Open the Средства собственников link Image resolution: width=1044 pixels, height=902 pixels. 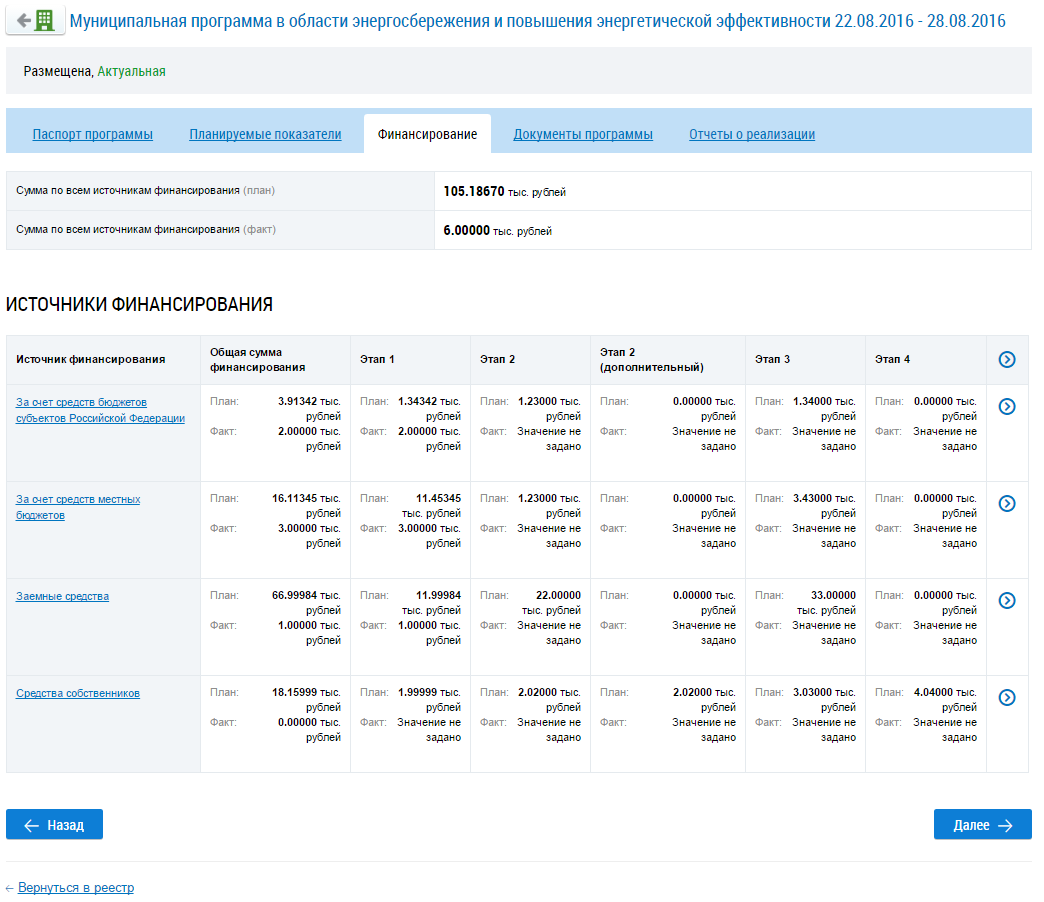(x=78, y=693)
